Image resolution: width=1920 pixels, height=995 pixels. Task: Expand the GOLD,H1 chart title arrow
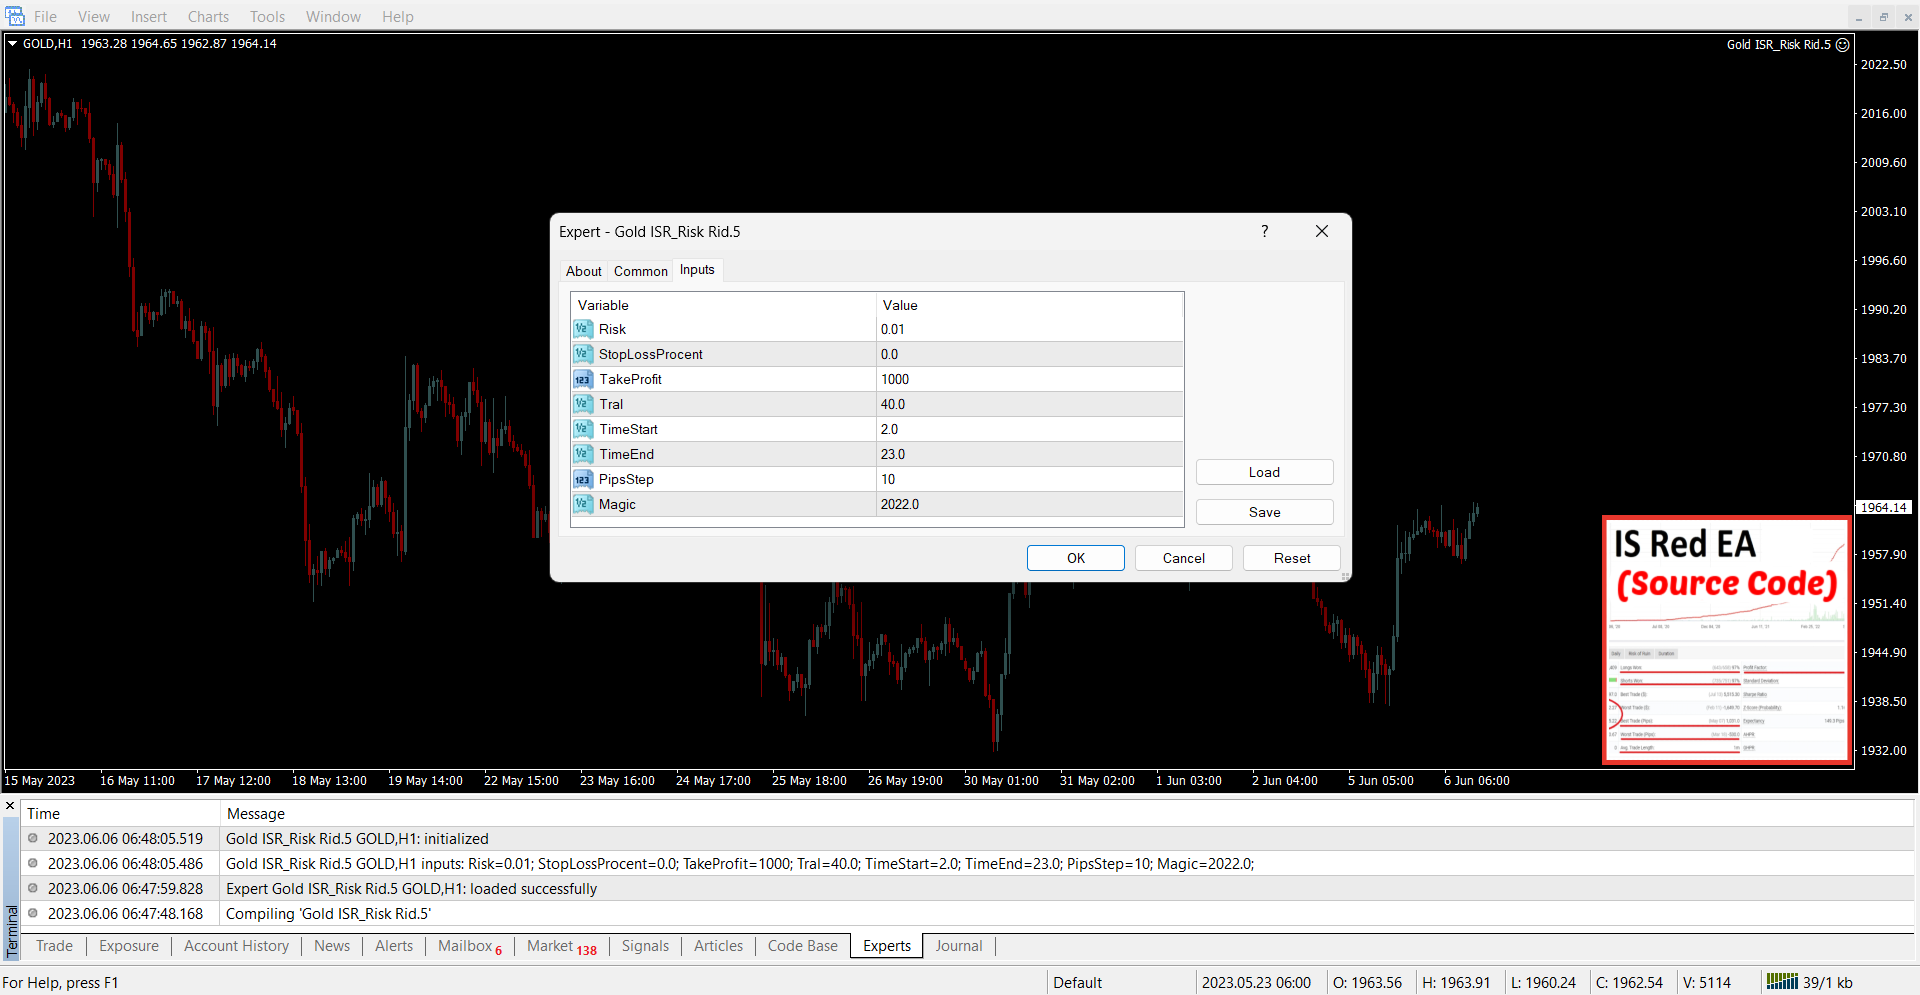point(13,43)
